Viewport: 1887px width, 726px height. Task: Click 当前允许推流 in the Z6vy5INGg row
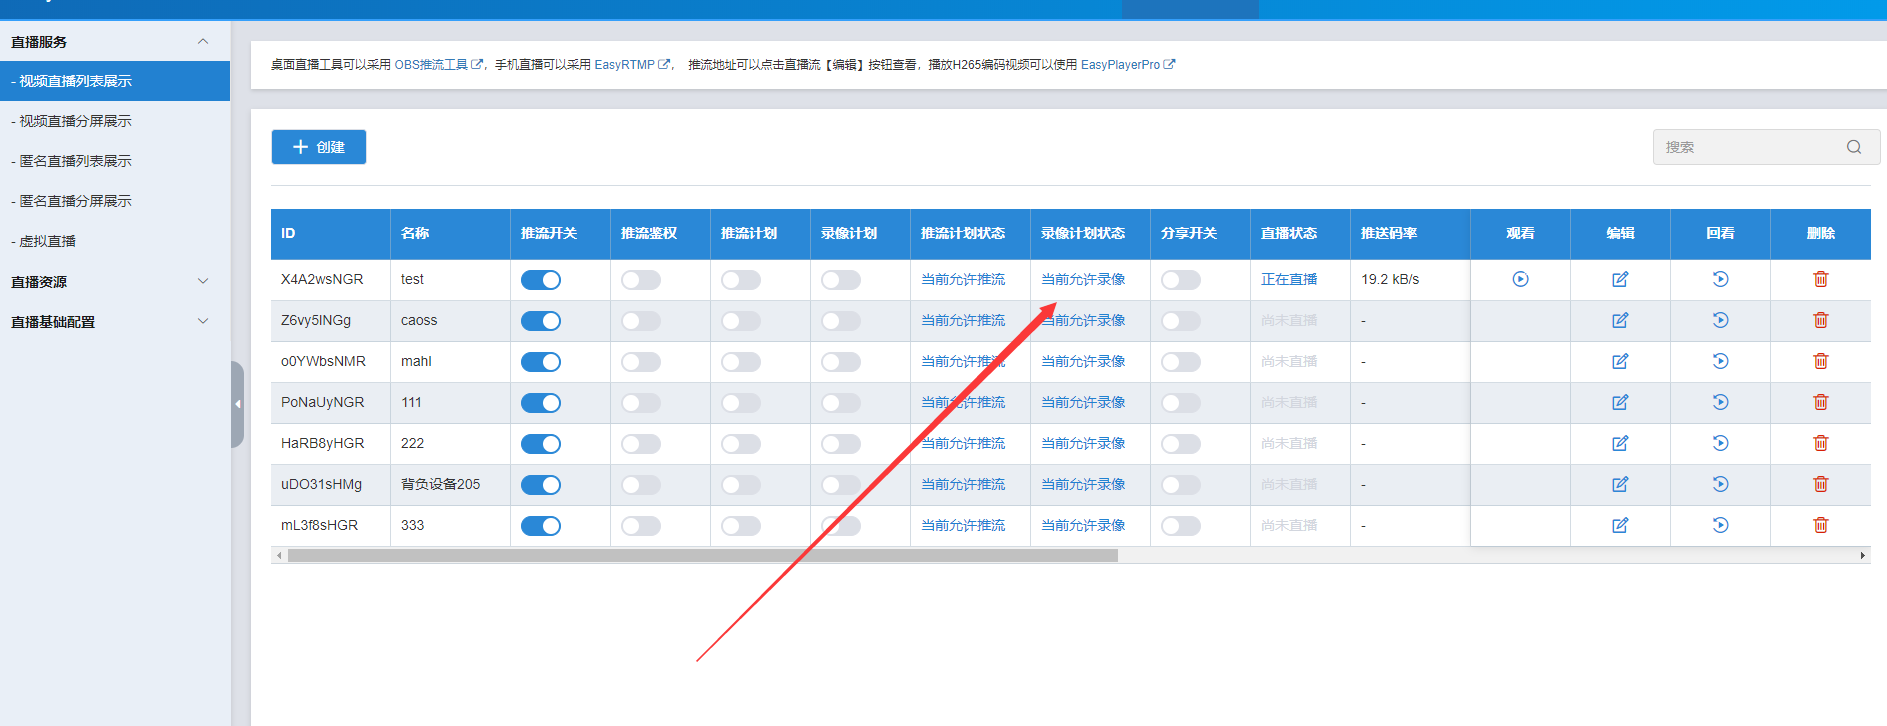pyautogui.click(x=963, y=320)
